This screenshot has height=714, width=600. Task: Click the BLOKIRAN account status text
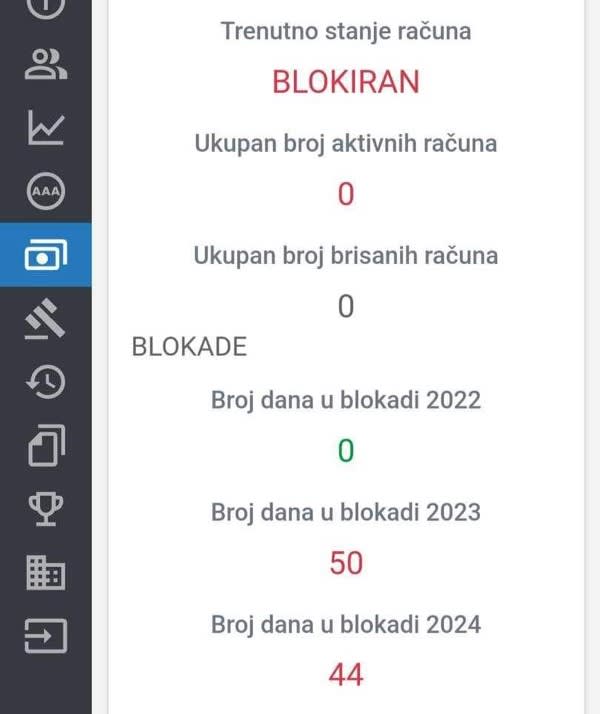(x=346, y=82)
